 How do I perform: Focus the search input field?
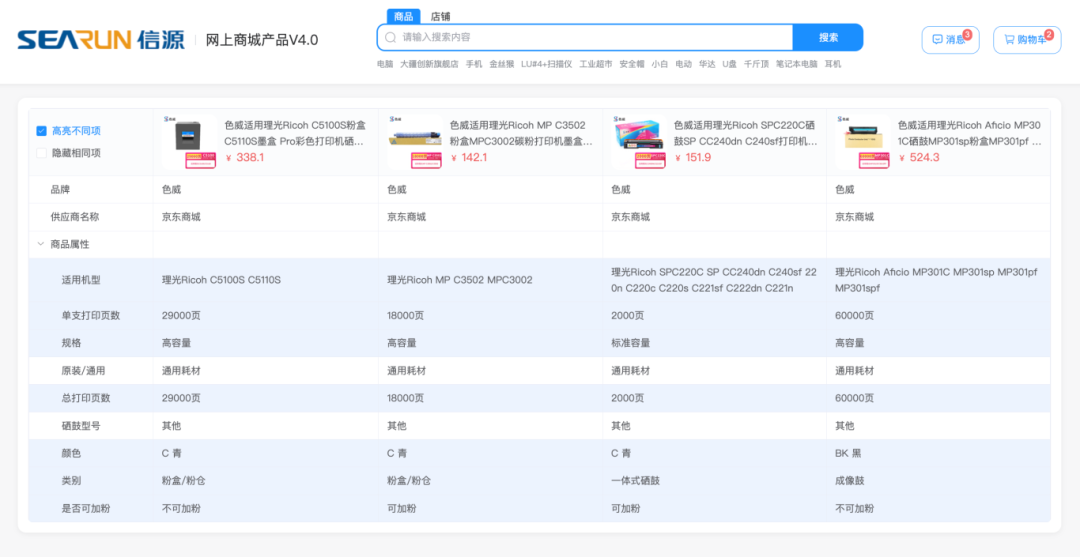pyautogui.click(x=590, y=37)
